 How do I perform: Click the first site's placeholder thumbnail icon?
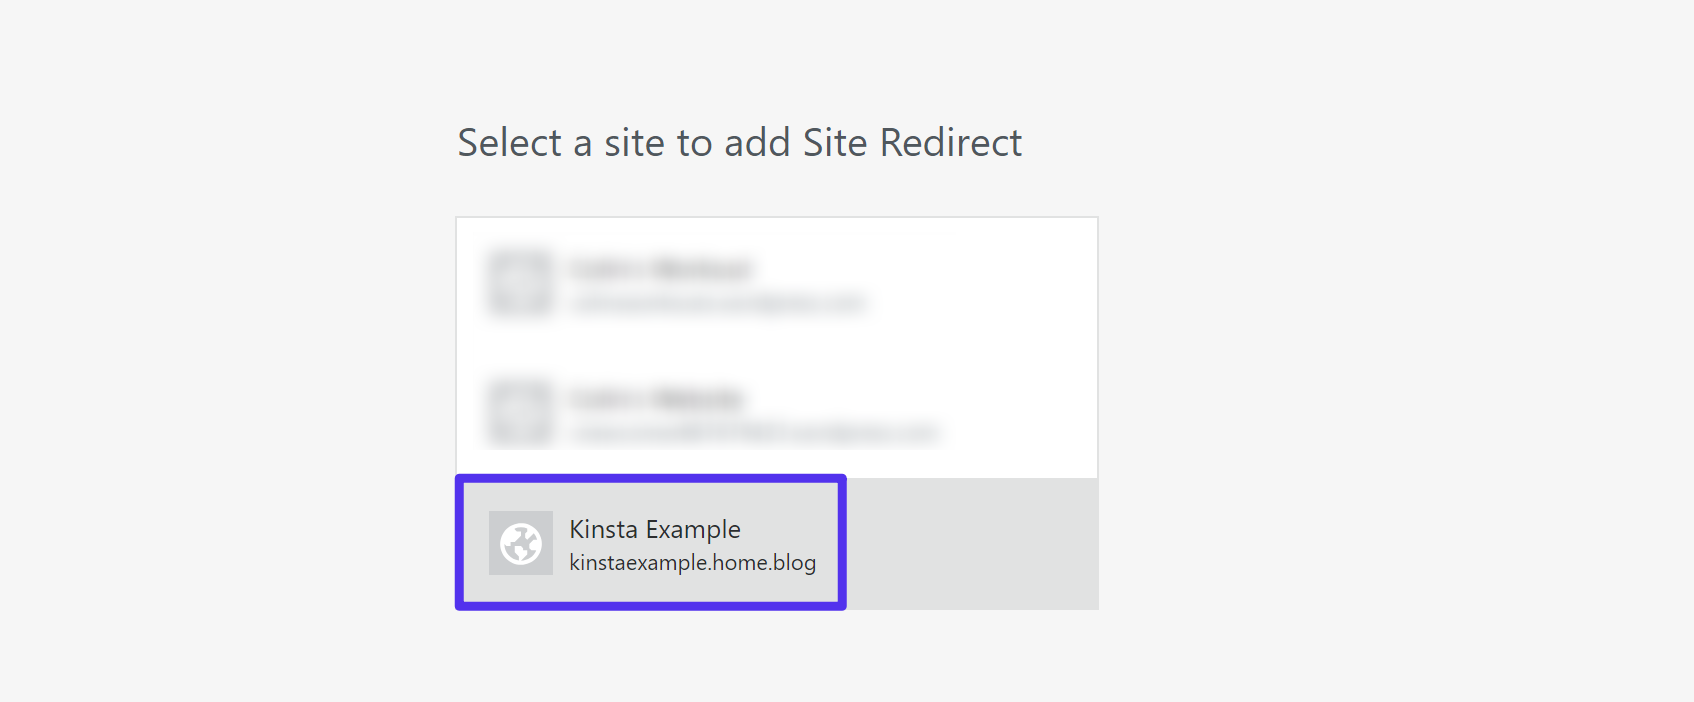click(520, 283)
